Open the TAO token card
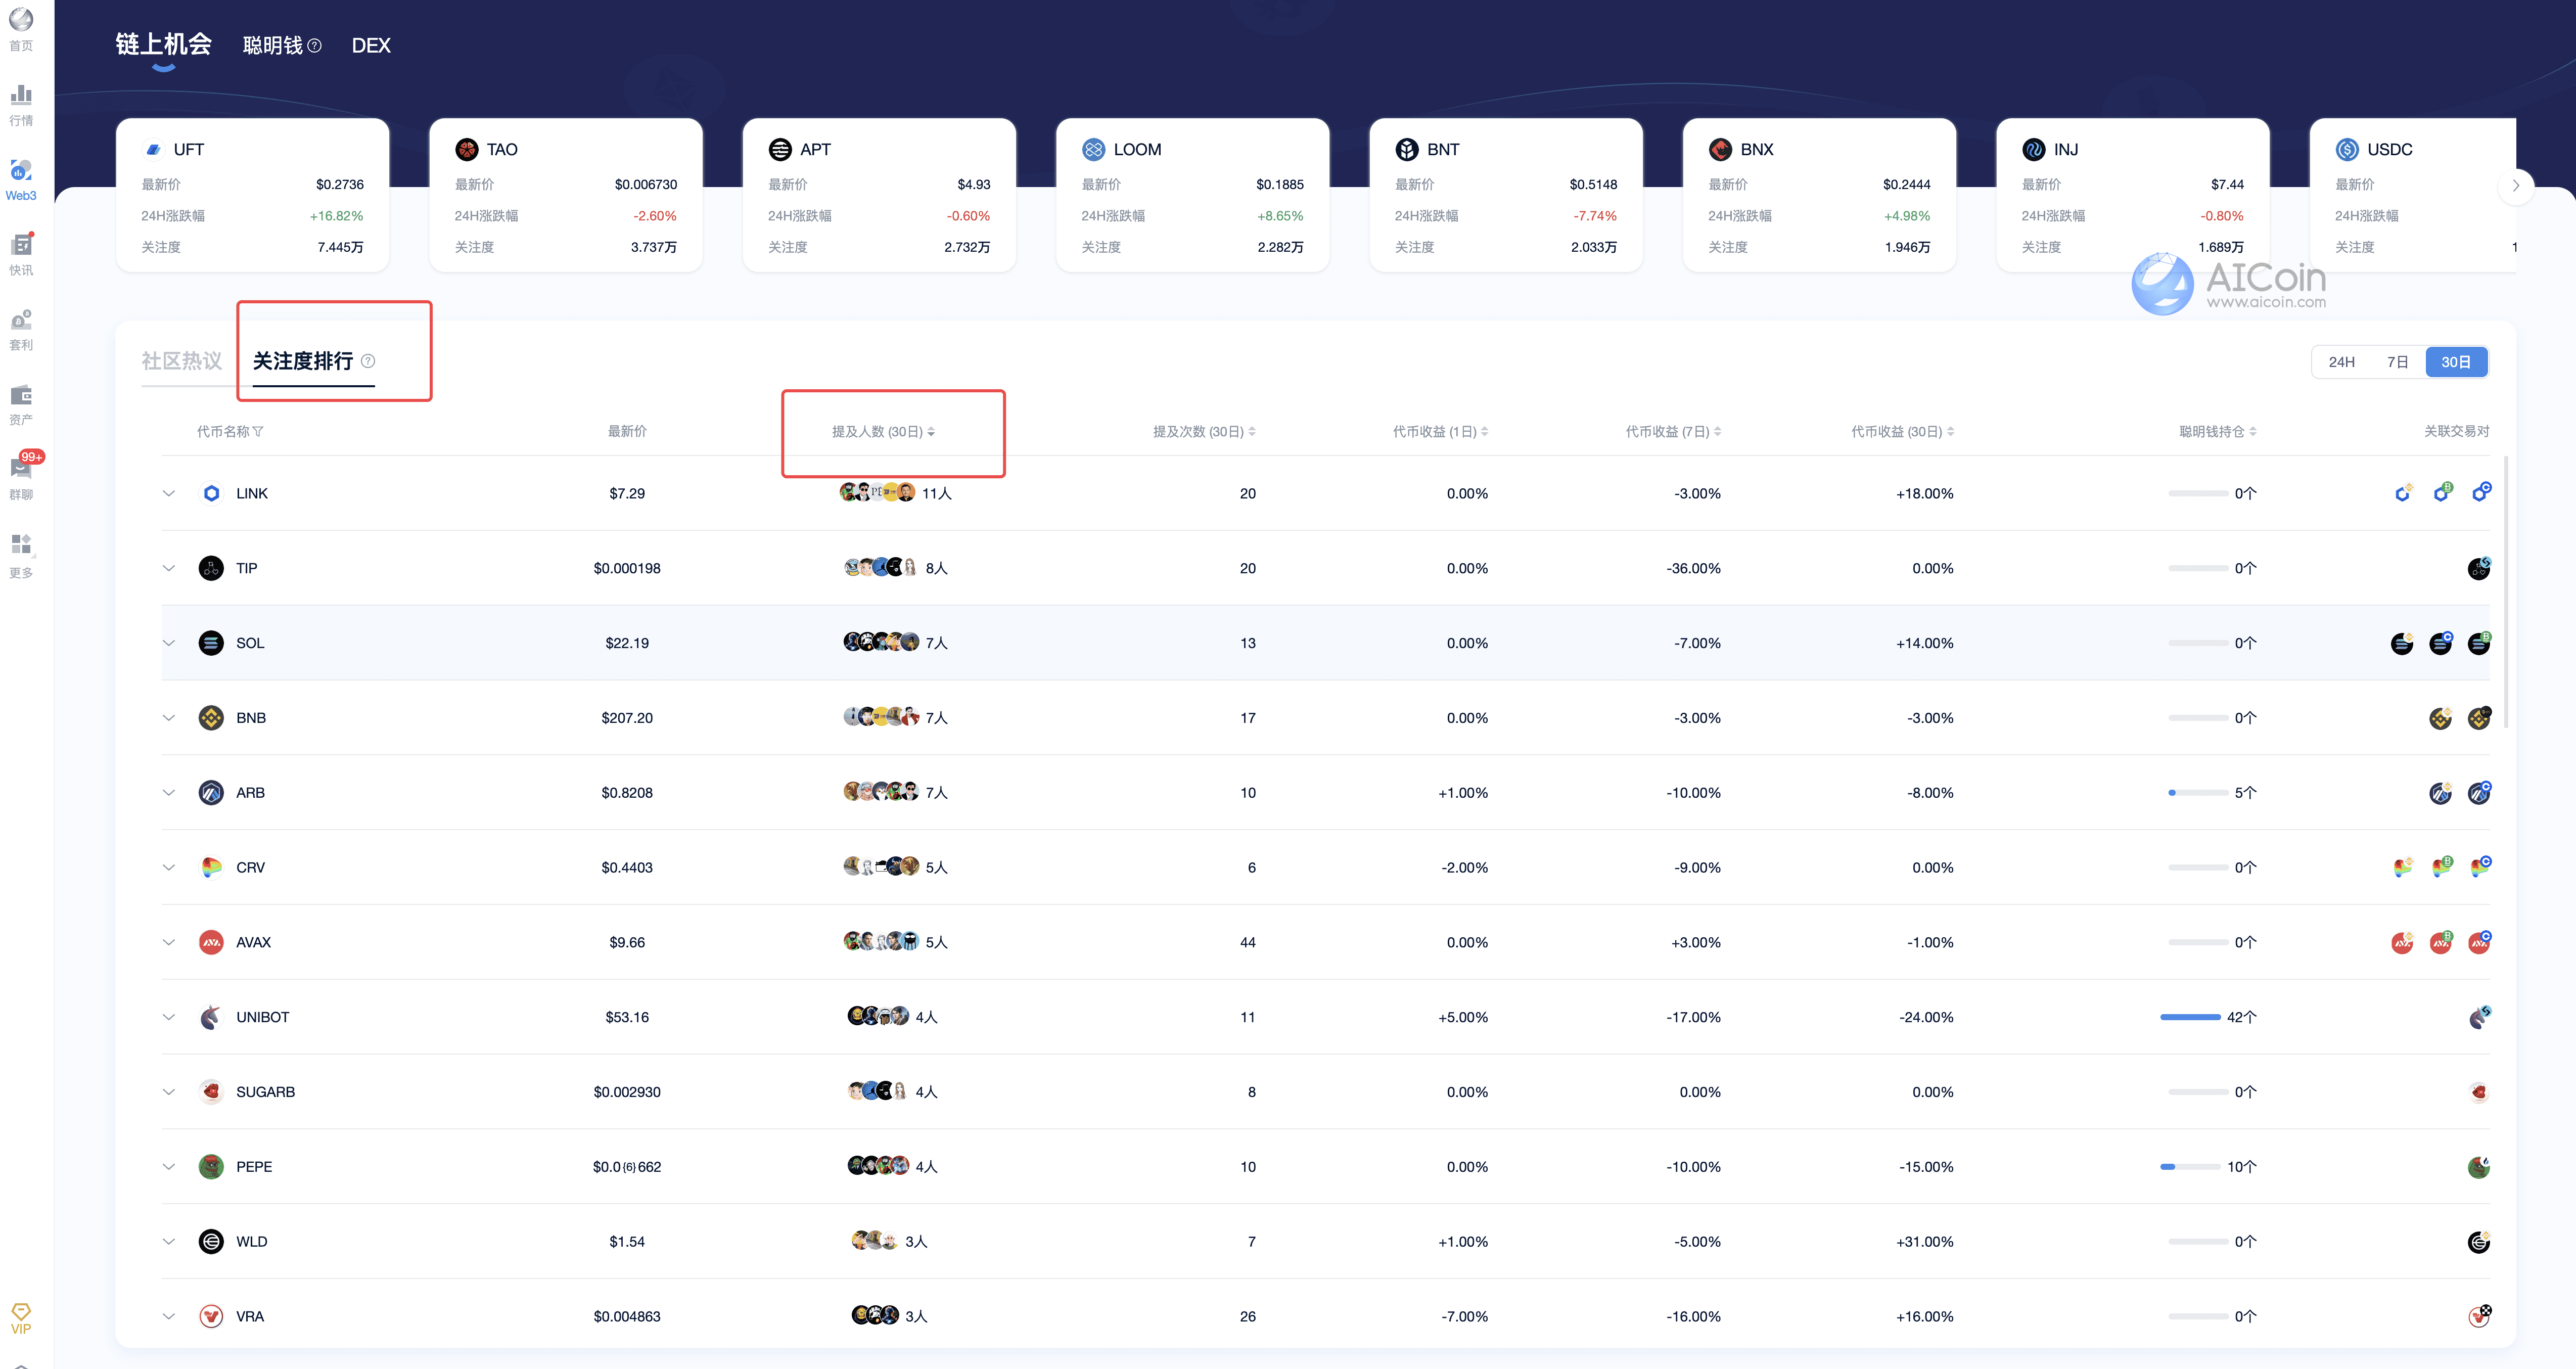 pyautogui.click(x=565, y=195)
